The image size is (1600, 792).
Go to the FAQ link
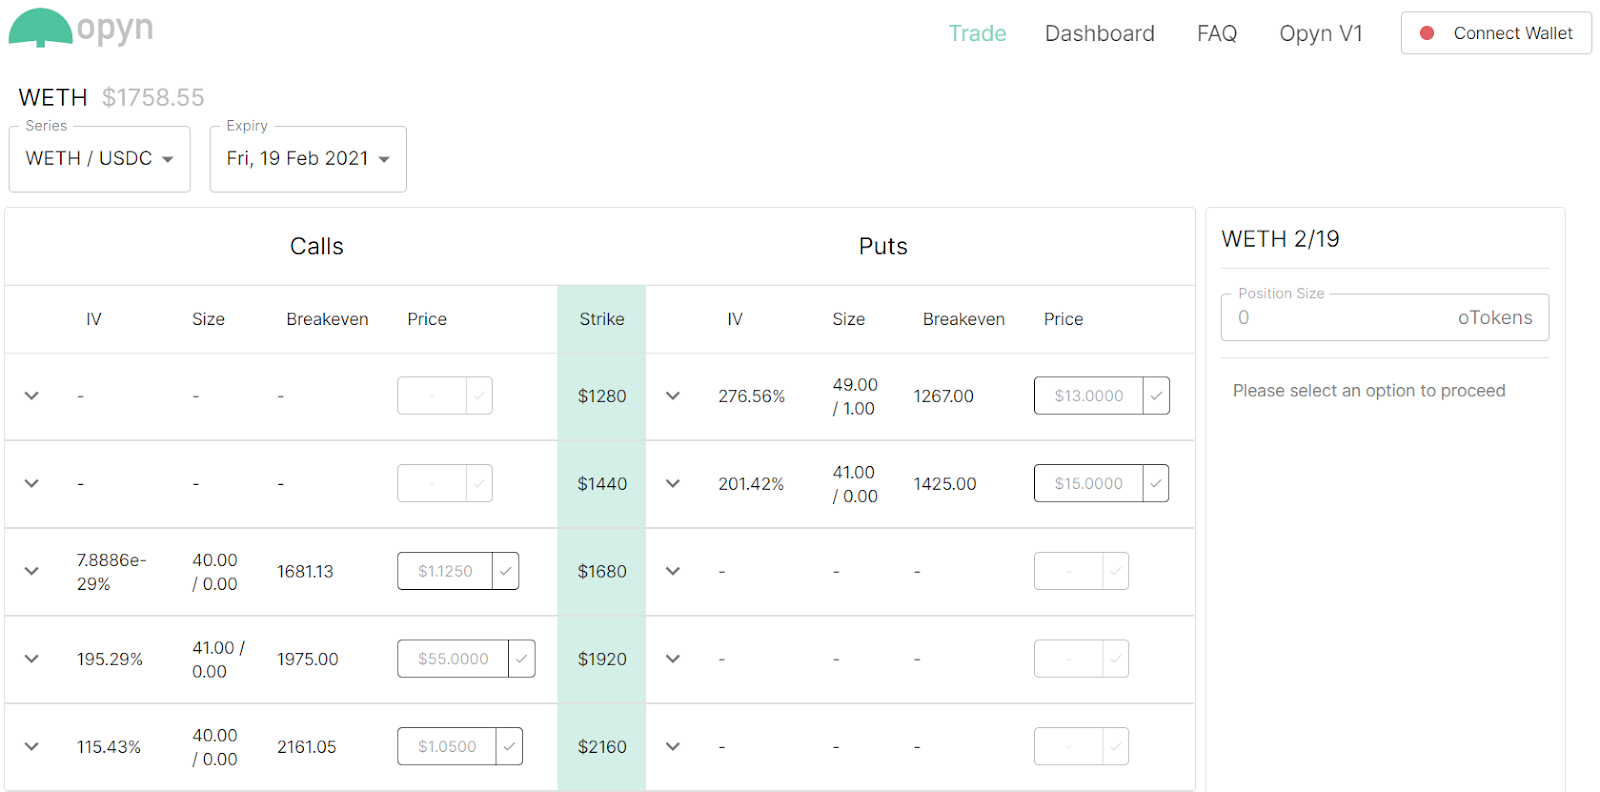1216,34
